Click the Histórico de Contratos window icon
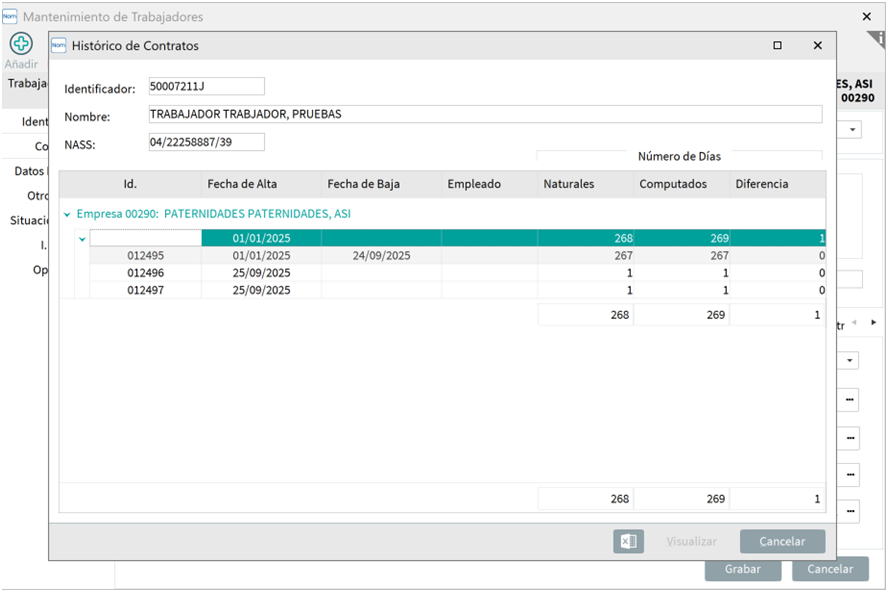The image size is (888, 592). tap(59, 45)
